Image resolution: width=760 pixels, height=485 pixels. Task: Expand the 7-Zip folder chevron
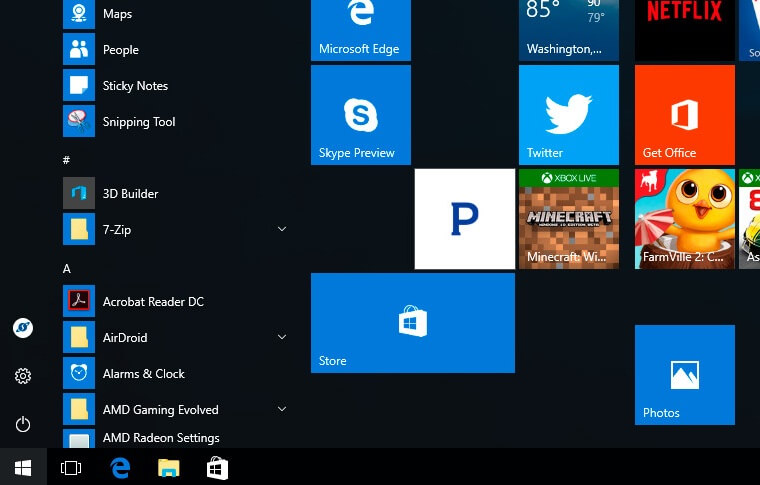coord(282,229)
